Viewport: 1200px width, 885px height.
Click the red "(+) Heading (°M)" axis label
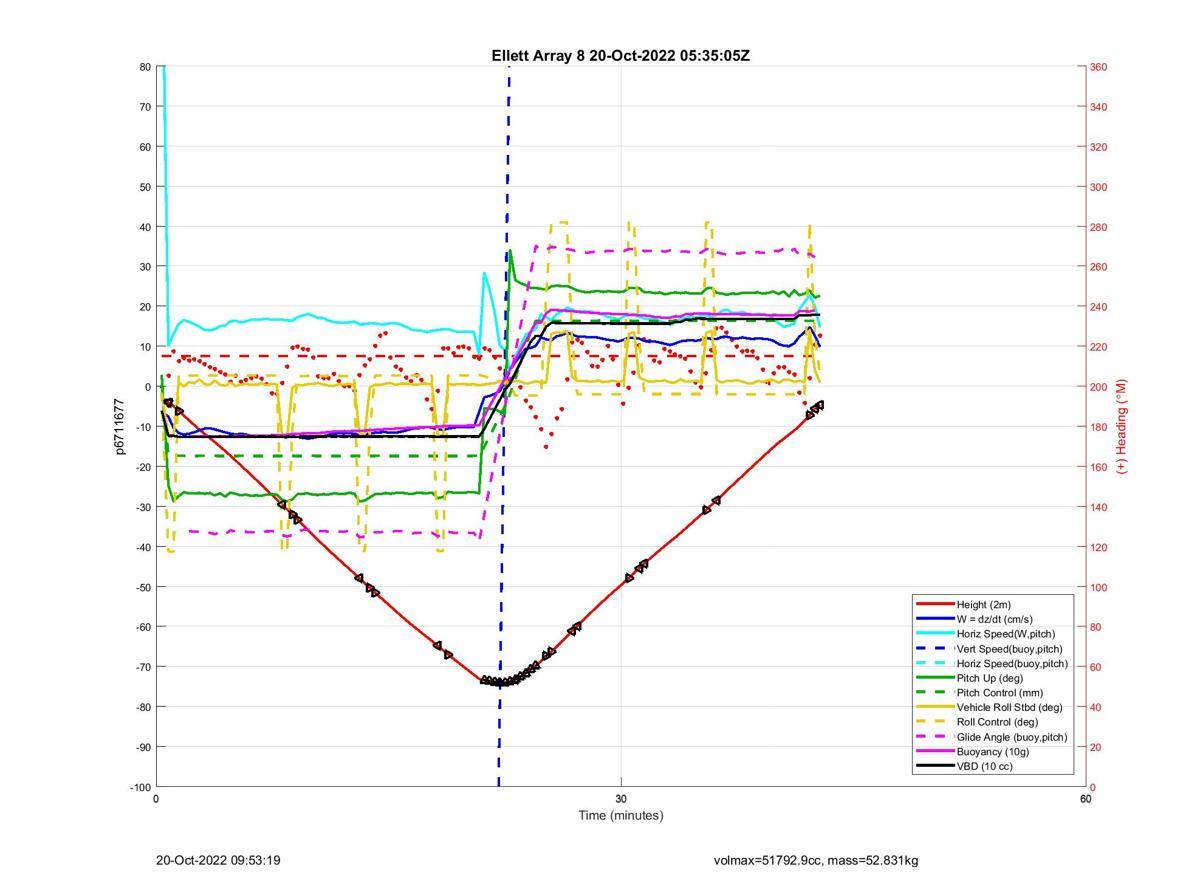click(x=1121, y=426)
